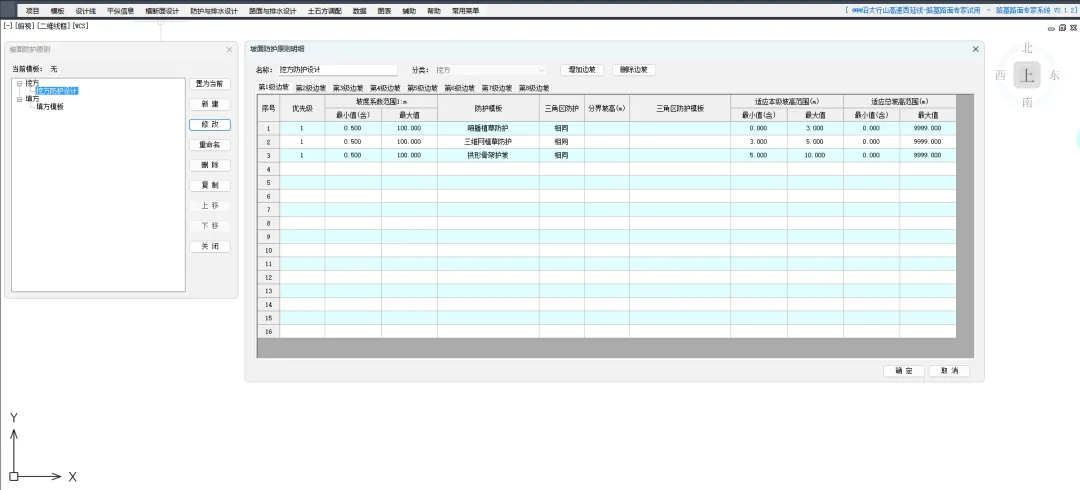Click the 删除 button in left panel
Image resolution: width=1080 pixels, height=490 pixels.
tap(210, 165)
